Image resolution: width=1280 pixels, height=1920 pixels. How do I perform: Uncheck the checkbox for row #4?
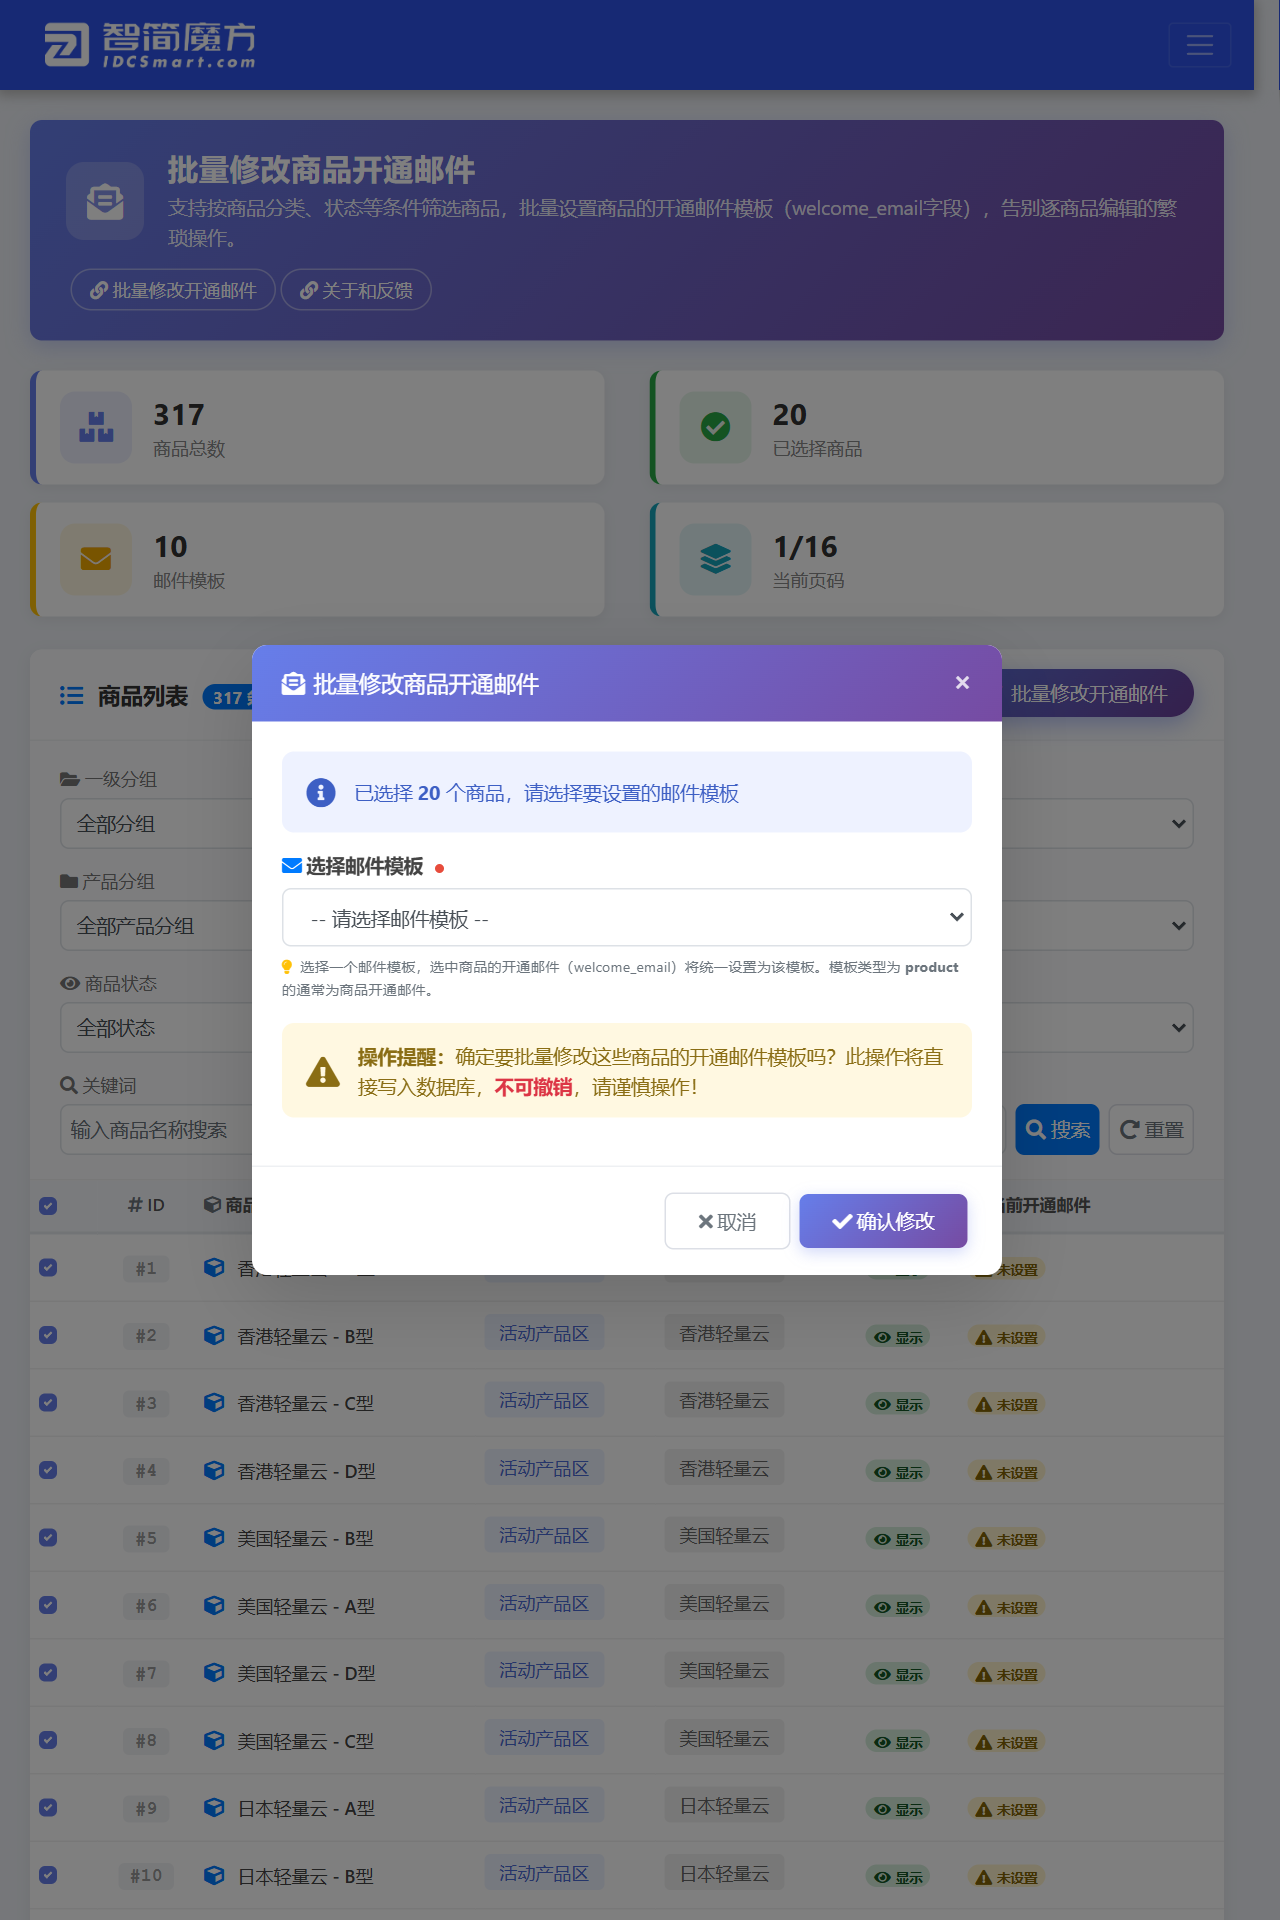coord(48,1470)
